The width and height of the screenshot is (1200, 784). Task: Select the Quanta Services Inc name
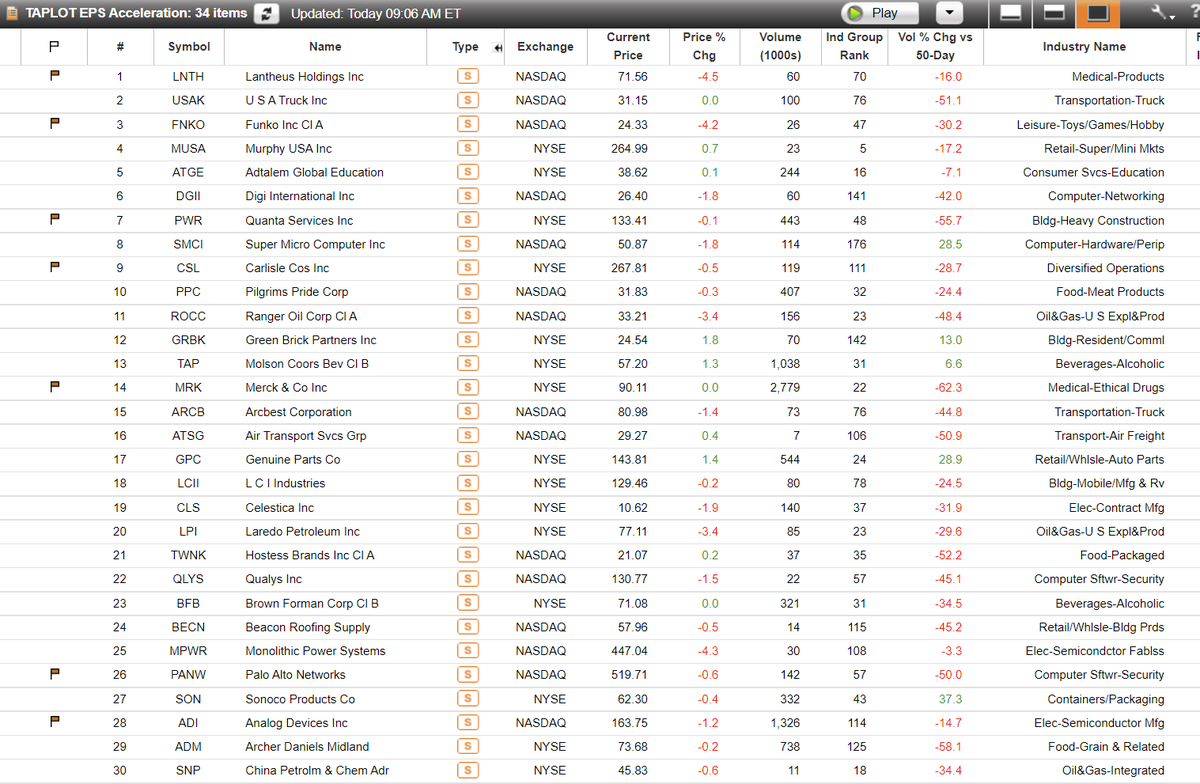pos(299,220)
